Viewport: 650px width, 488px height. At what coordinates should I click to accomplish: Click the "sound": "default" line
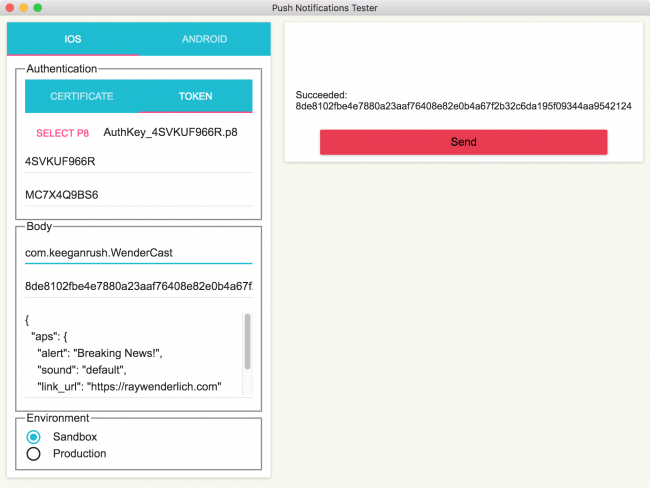click(82, 370)
